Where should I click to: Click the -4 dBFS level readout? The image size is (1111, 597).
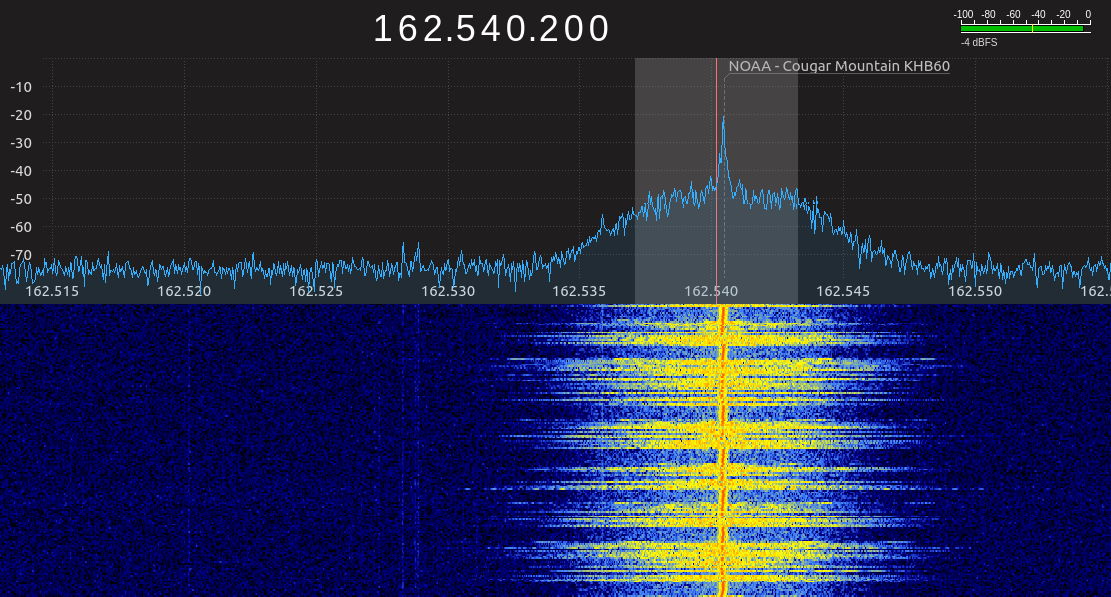pyautogui.click(x=979, y=42)
